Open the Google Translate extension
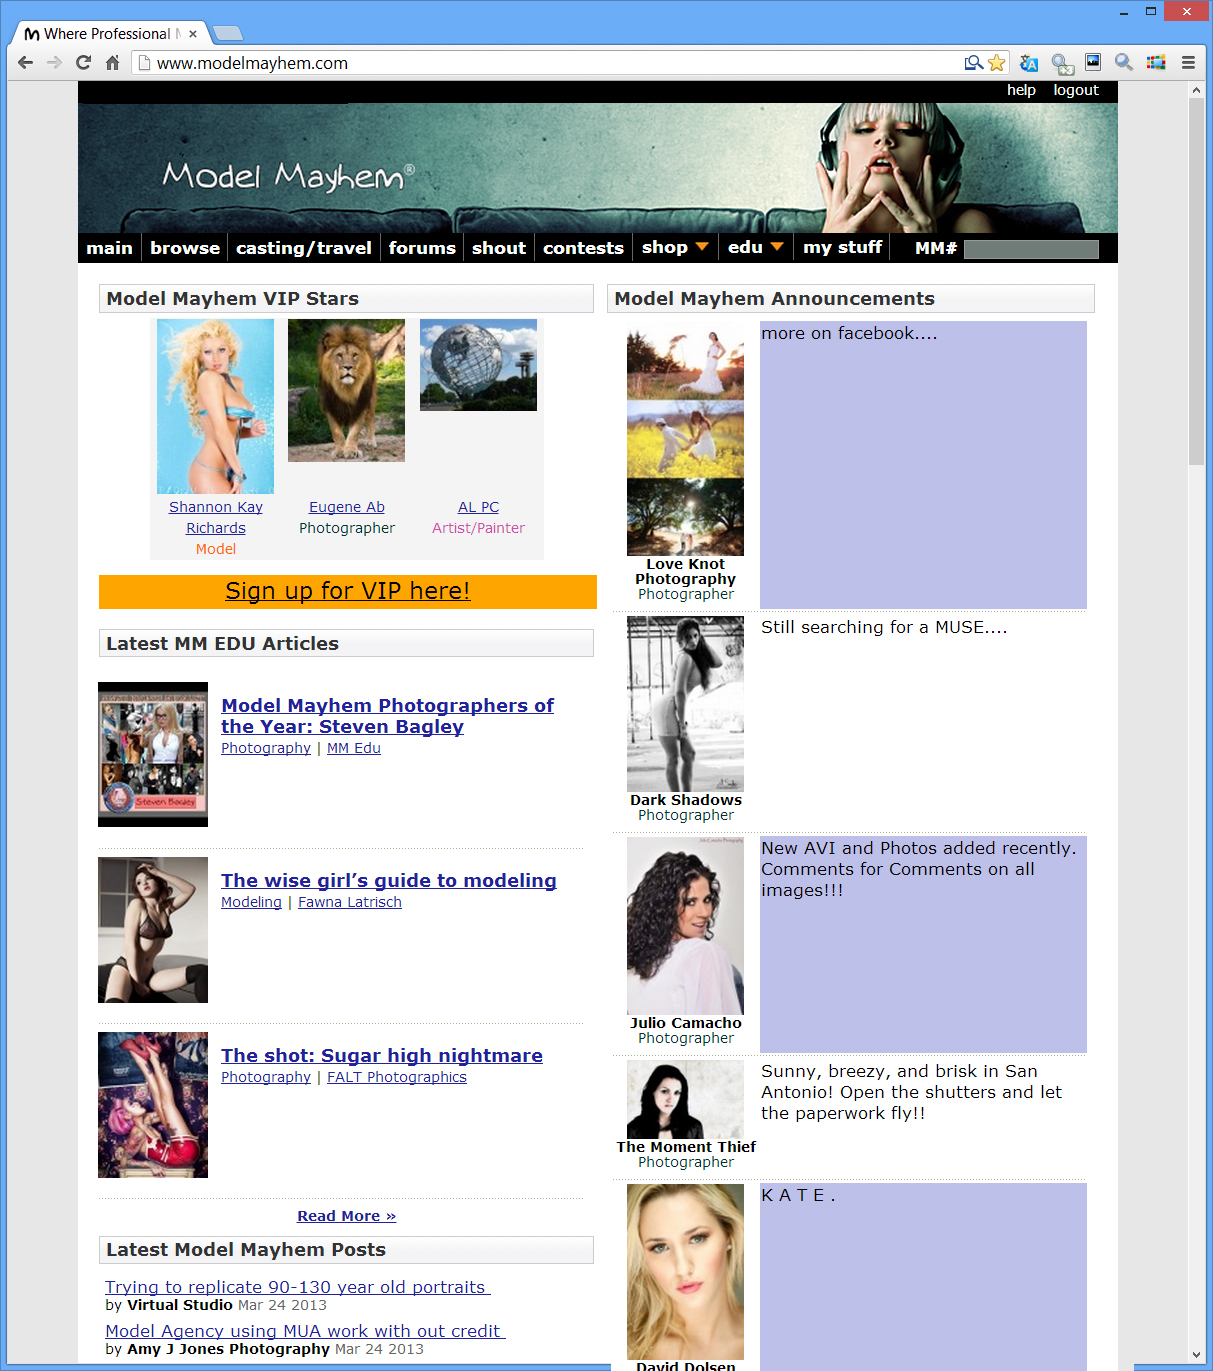The image size is (1213, 1371). [x=1029, y=62]
